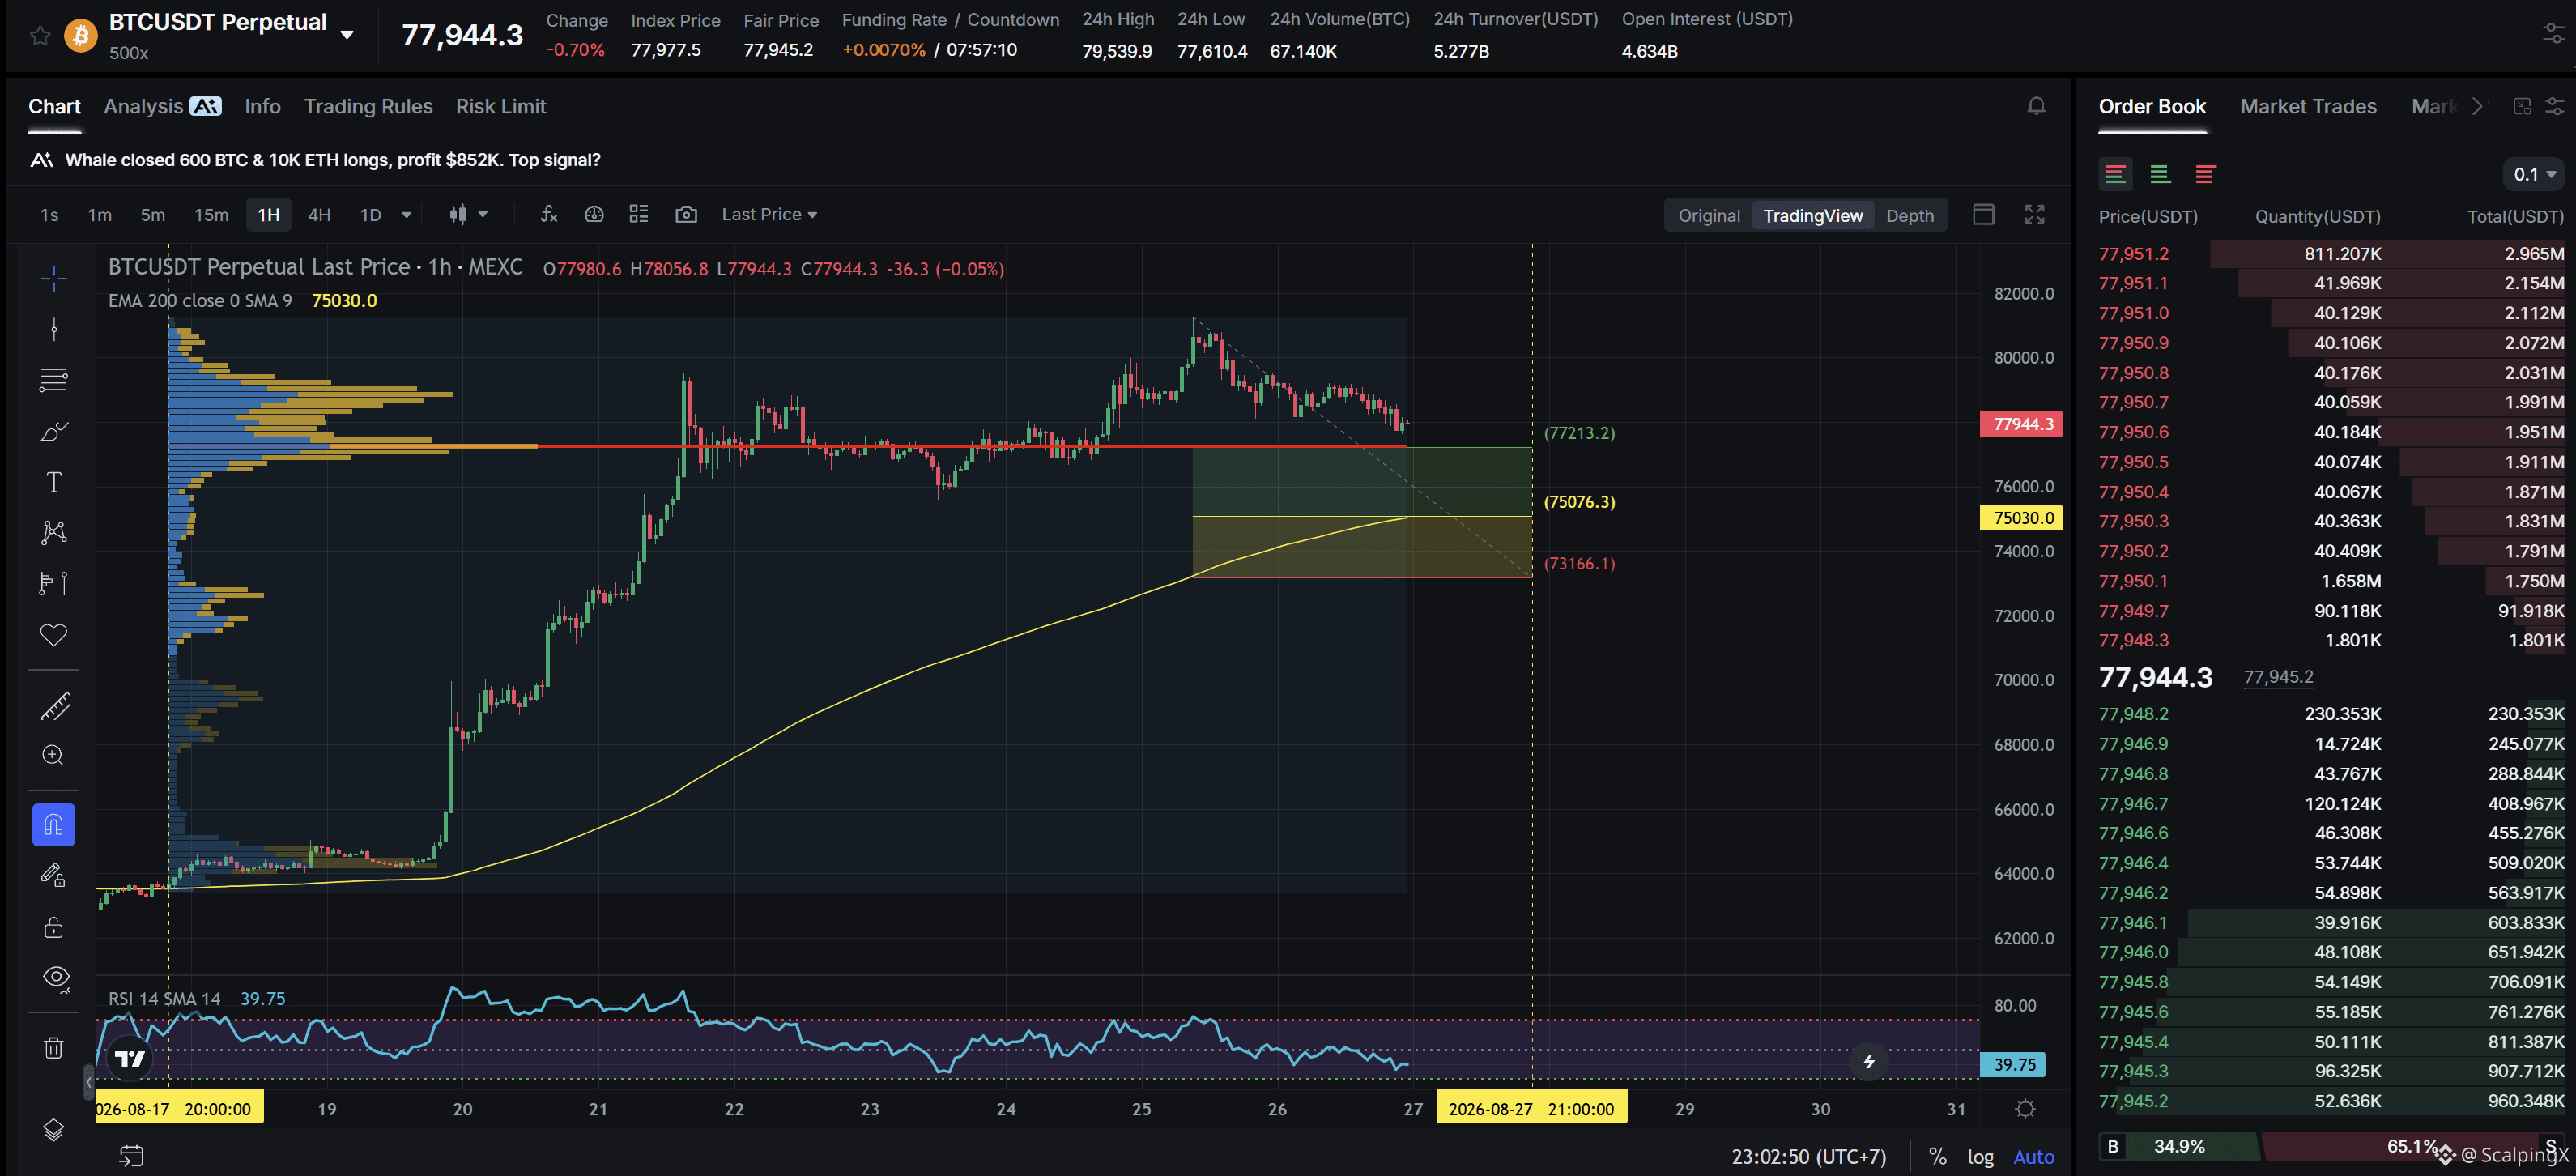
Task: Expand the BTCUSDT Perpetual pair selector
Action: click(346, 35)
